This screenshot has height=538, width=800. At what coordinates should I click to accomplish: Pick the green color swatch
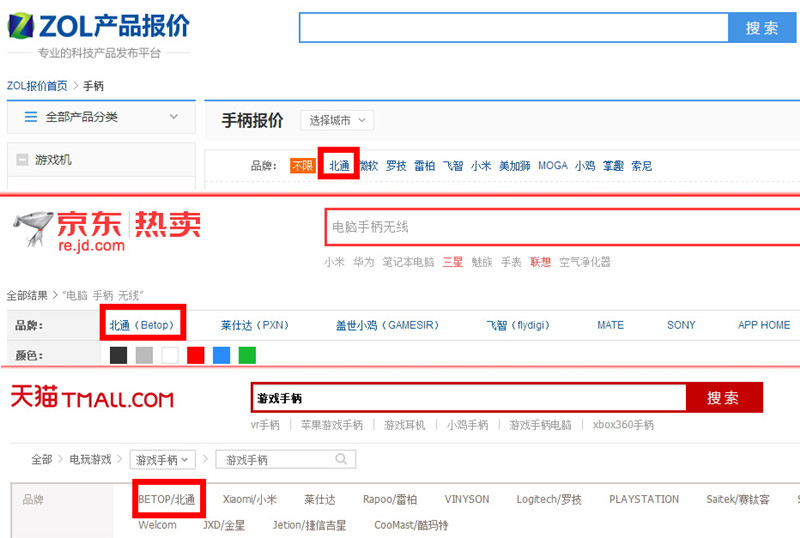pyautogui.click(x=247, y=355)
